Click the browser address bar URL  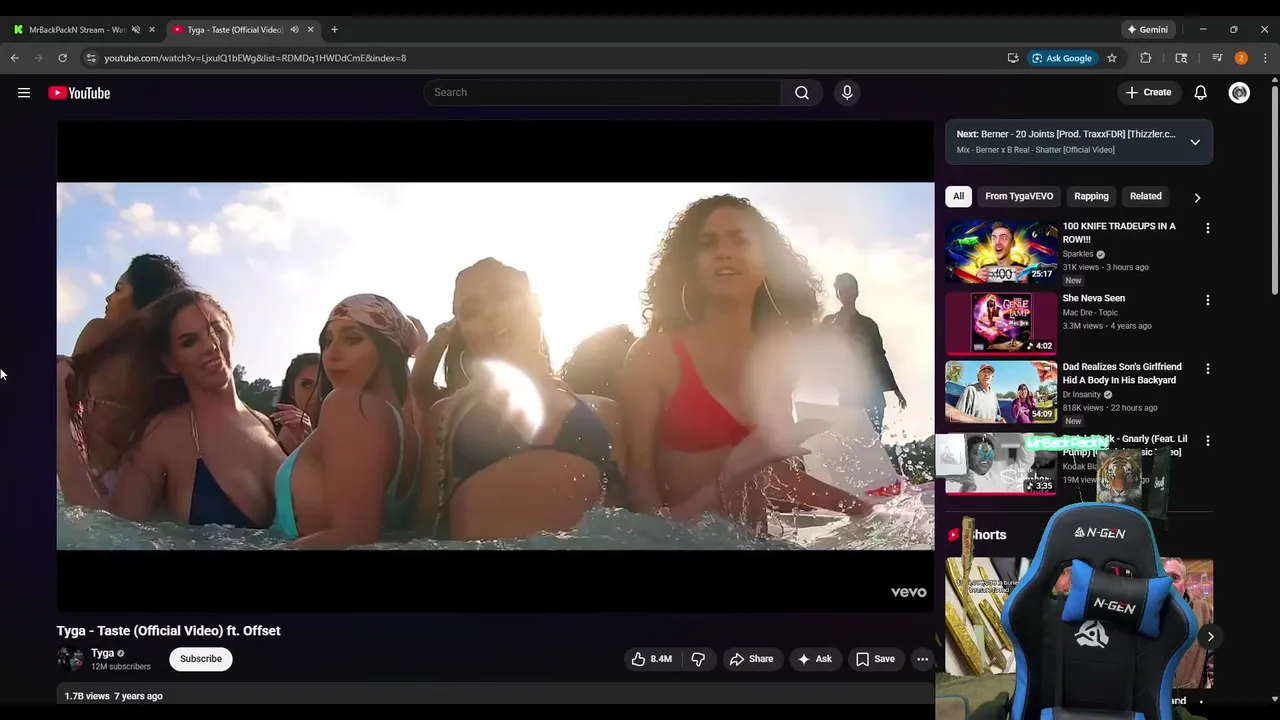tap(255, 58)
